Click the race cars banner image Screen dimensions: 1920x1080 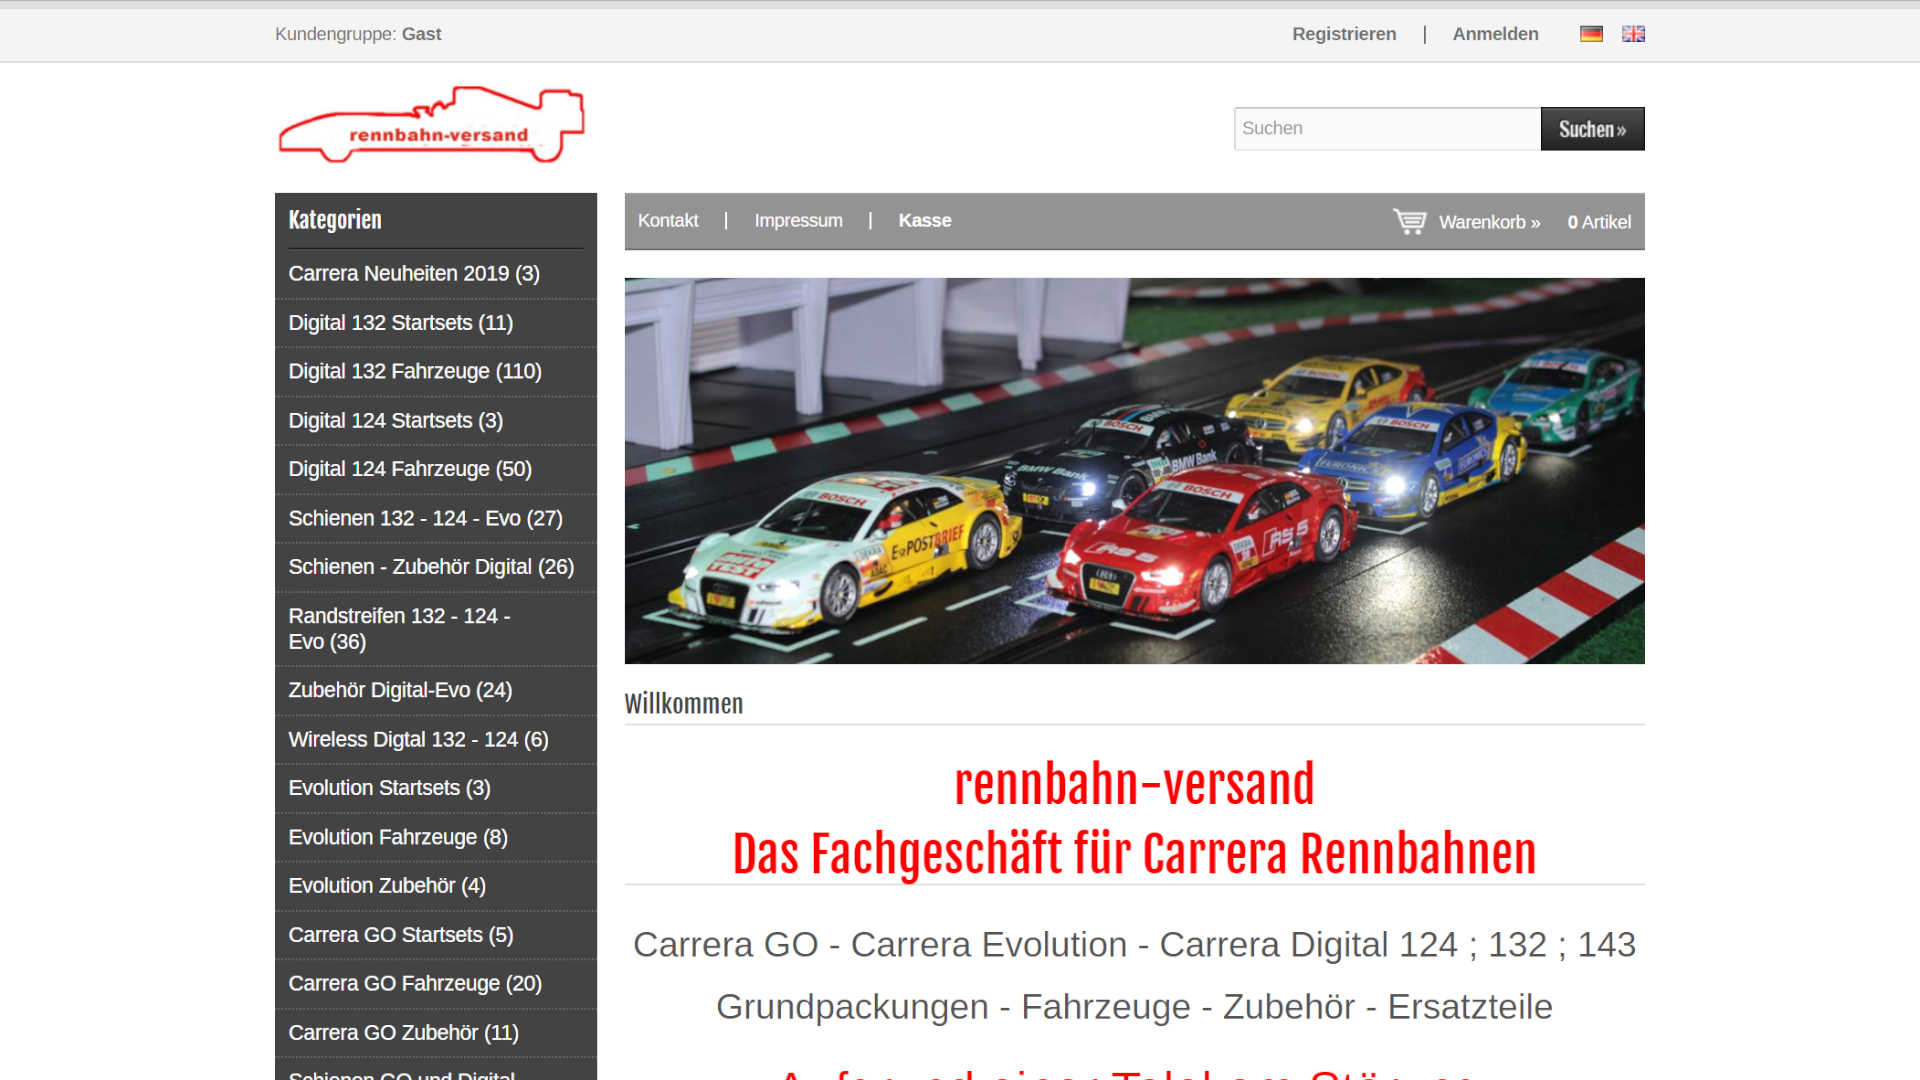coord(1134,471)
